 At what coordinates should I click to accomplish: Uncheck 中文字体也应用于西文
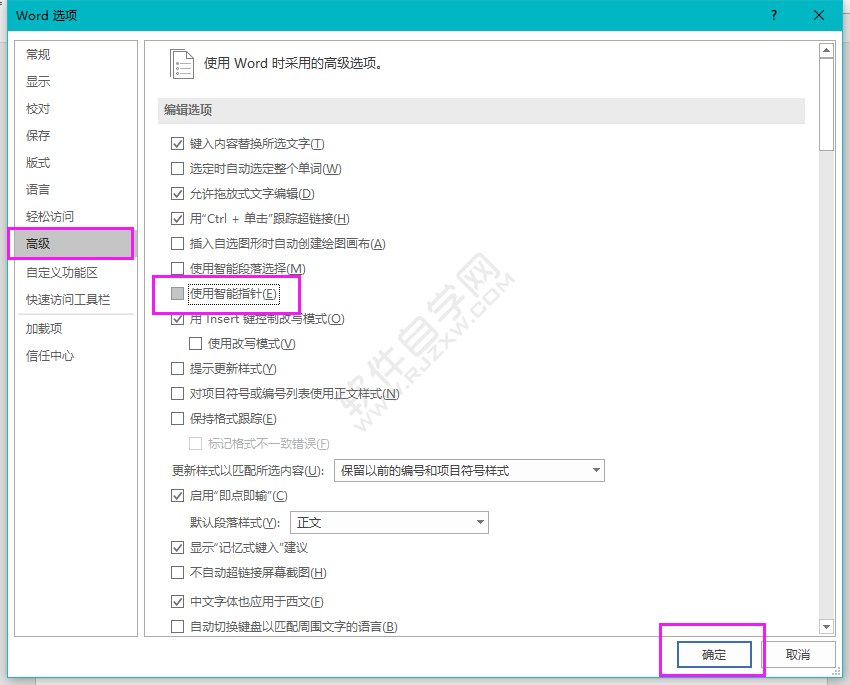(177, 601)
